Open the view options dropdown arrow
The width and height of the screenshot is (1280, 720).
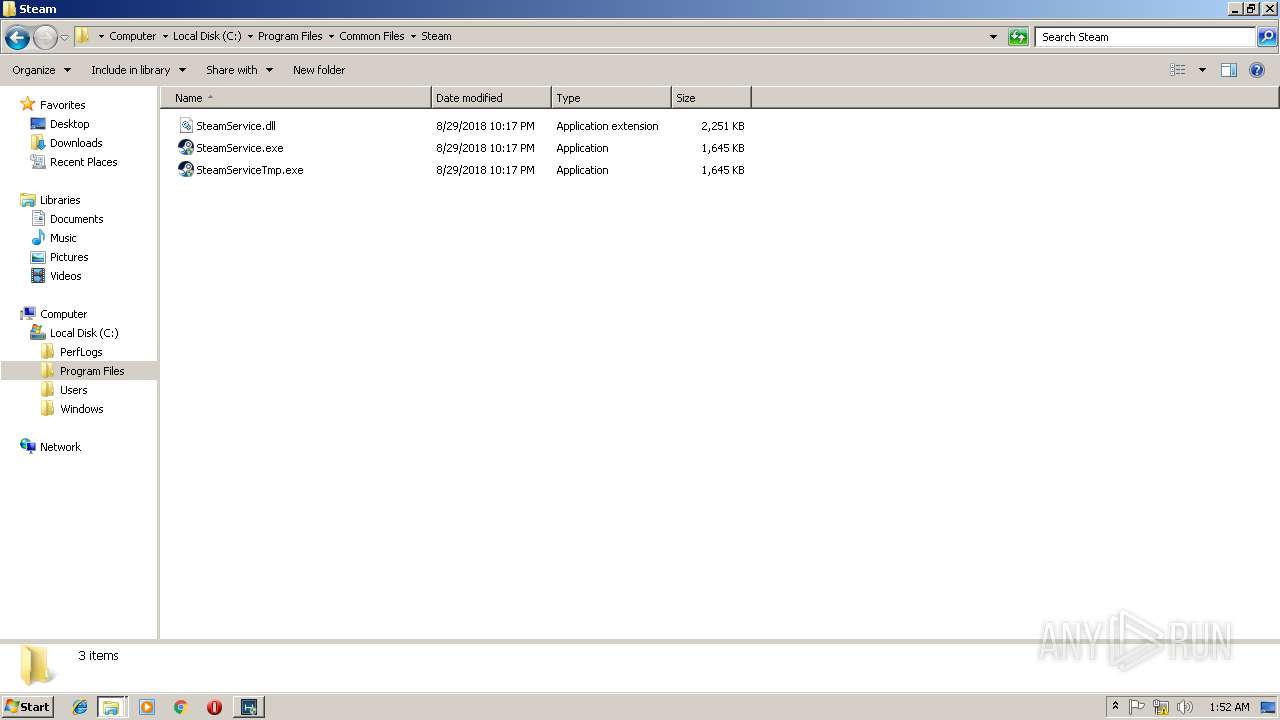[1202, 70]
